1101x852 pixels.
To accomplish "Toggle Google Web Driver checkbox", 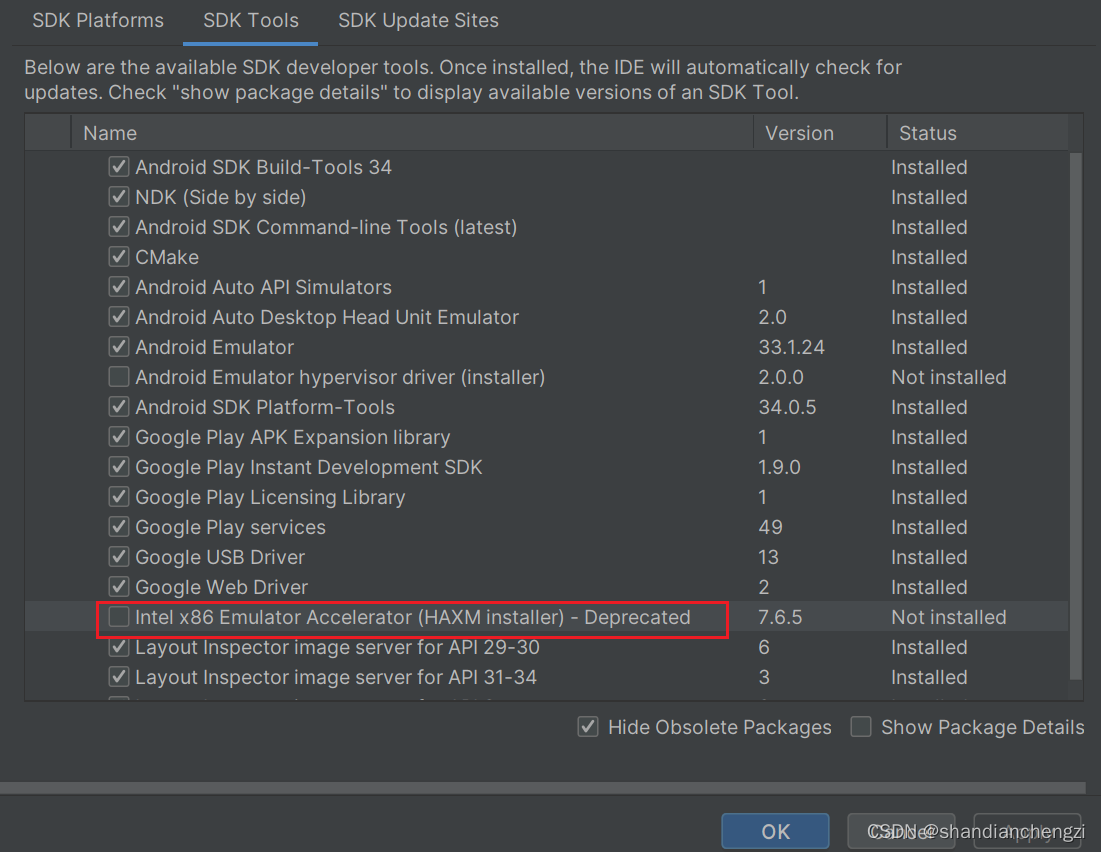I will [x=119, y=586].
